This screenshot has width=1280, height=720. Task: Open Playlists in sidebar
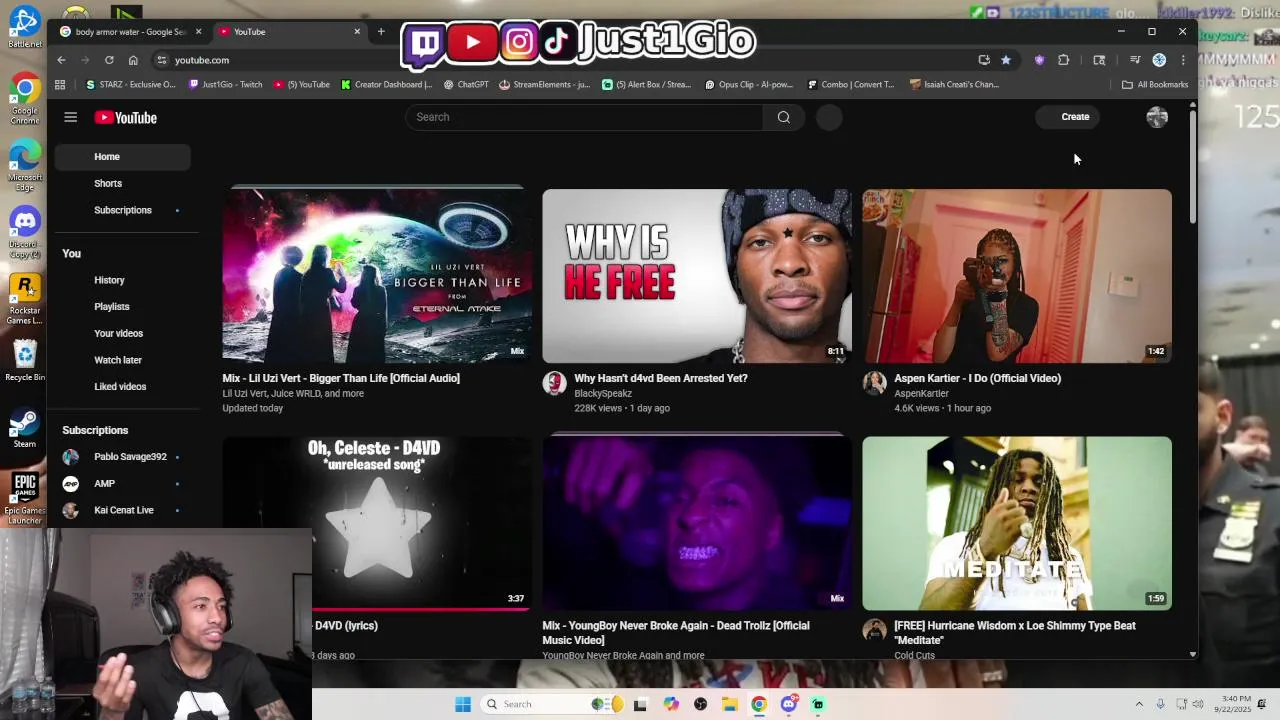pos(123,307)
